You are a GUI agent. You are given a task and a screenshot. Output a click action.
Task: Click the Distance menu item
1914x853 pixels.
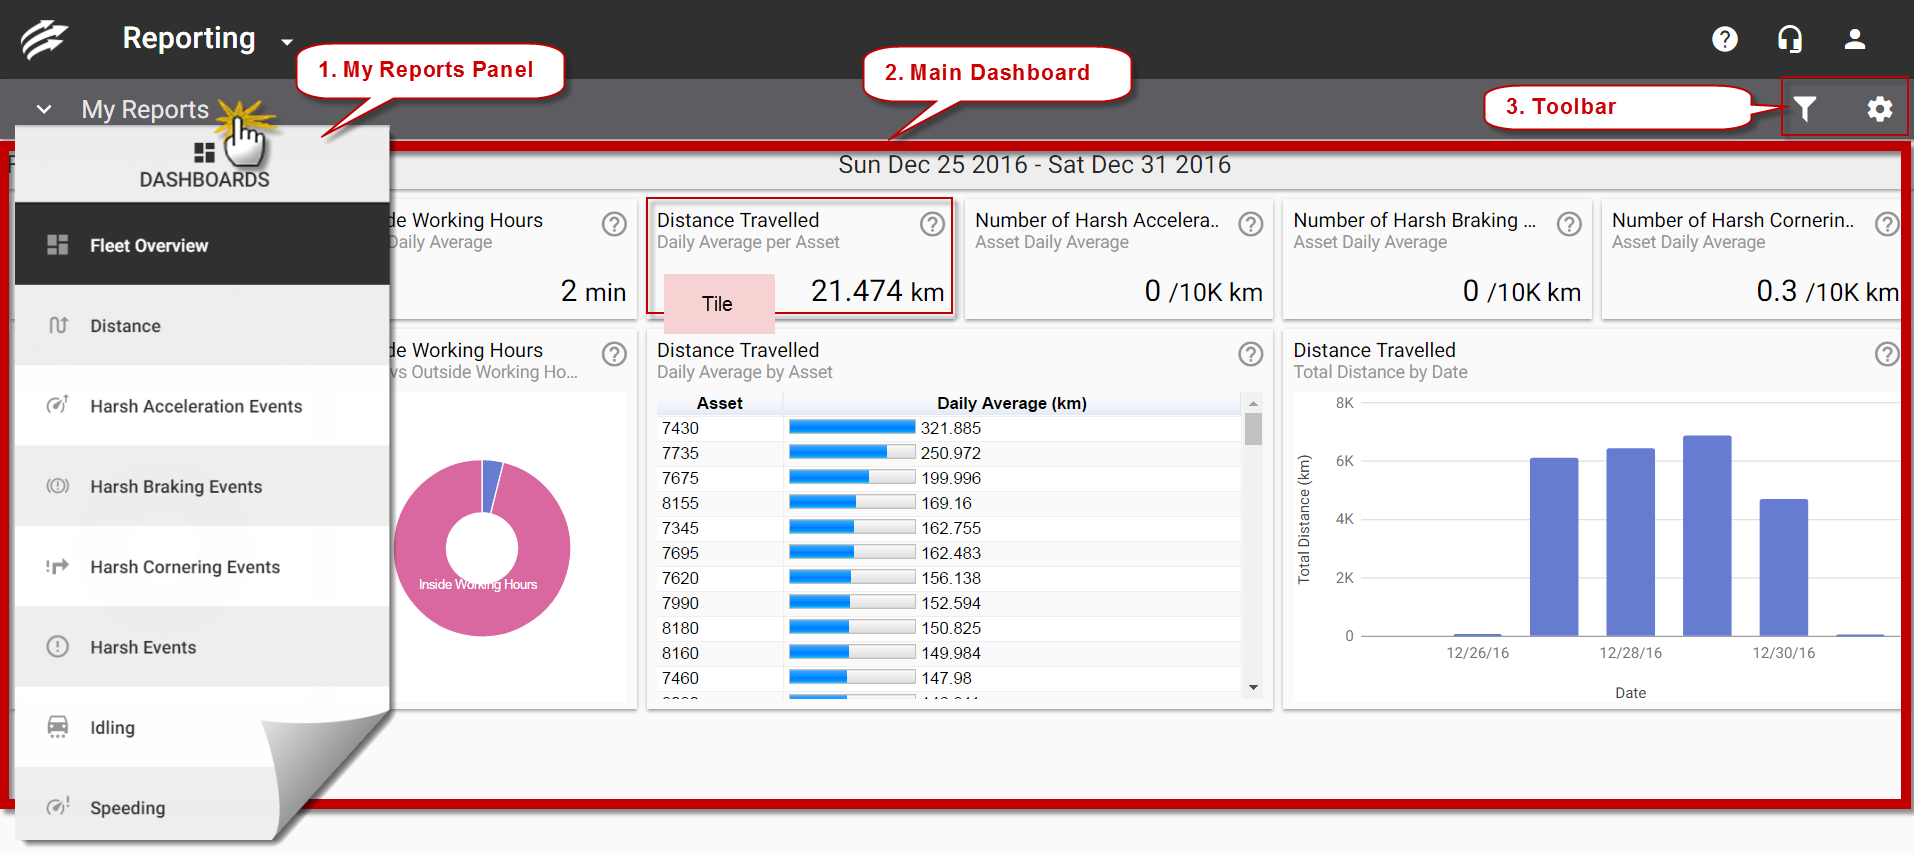[125, 326]
